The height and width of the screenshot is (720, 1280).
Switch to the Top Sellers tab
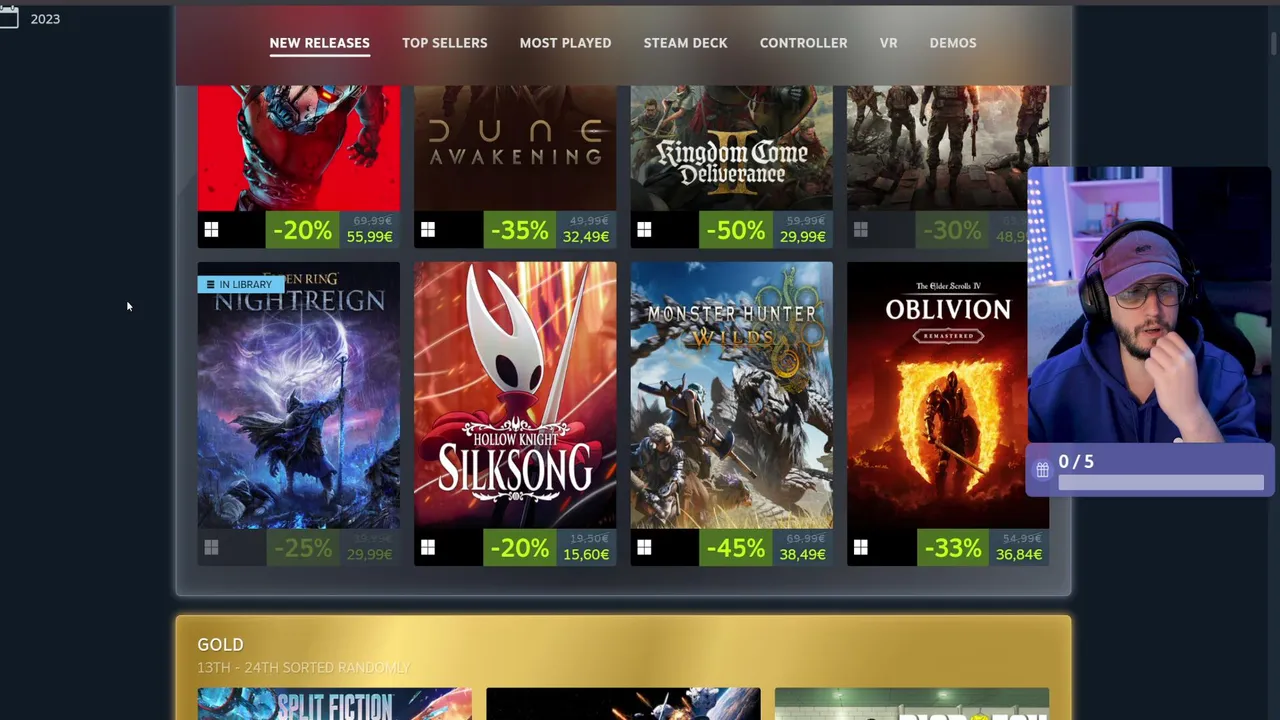coord(445,43)
